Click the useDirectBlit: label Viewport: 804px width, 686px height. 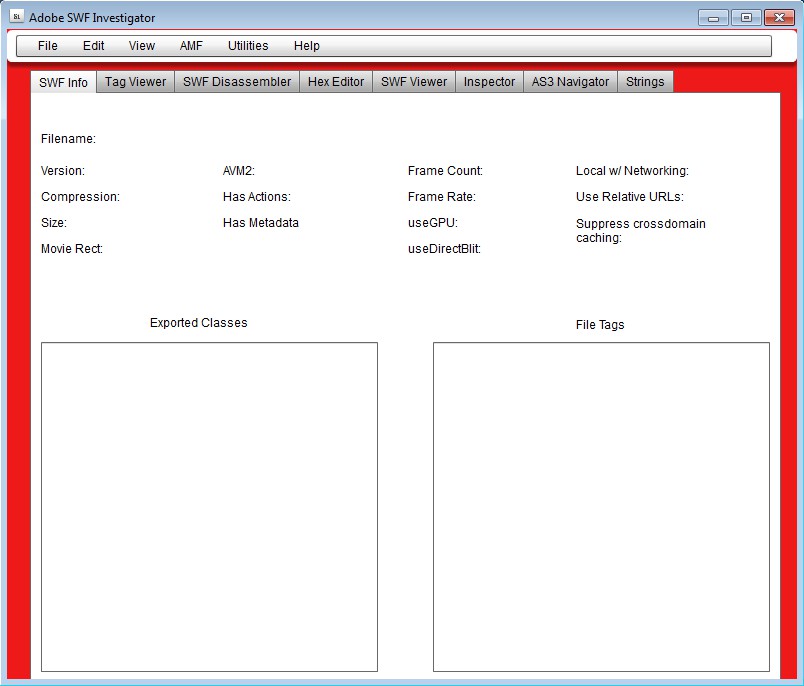coord(444,249)
